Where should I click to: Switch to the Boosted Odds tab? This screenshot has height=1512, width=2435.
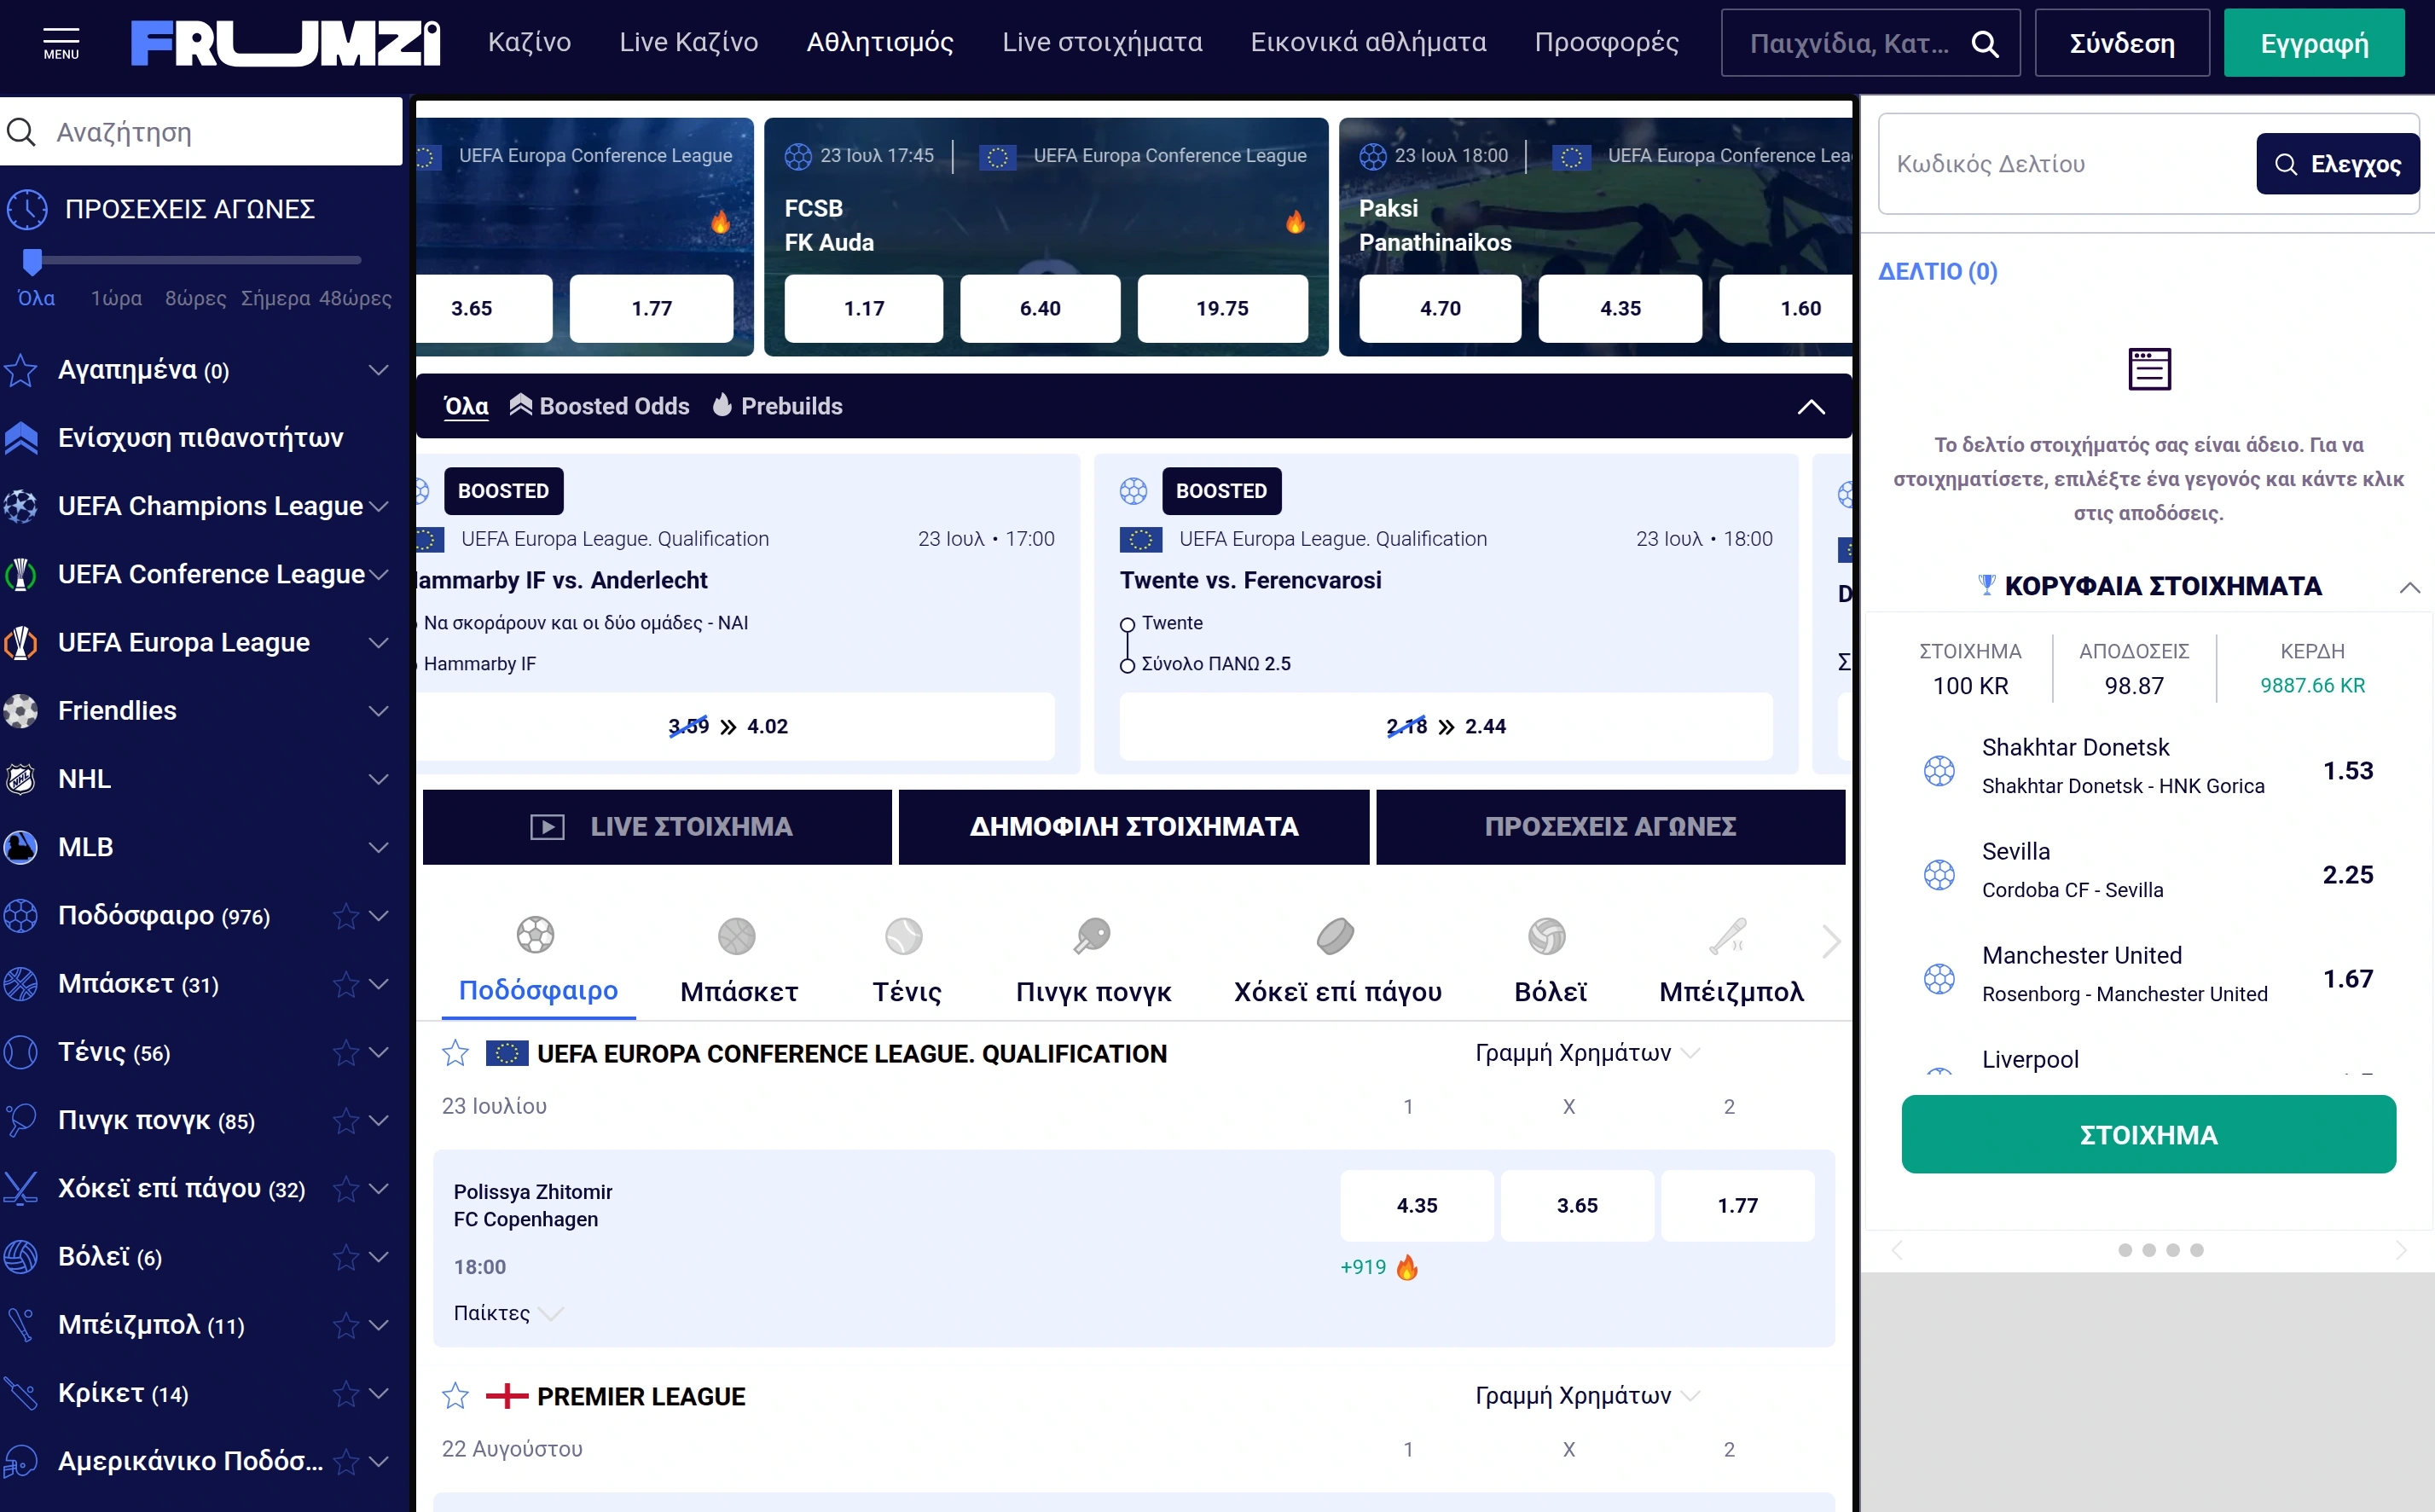[x=599, y=406]
